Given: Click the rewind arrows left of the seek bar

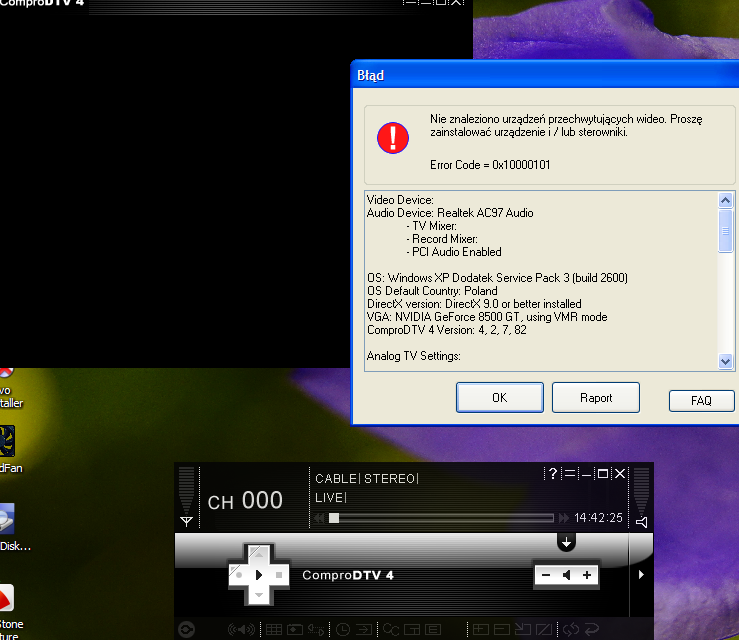Looking at the screenshot, I should pos(320,518).
